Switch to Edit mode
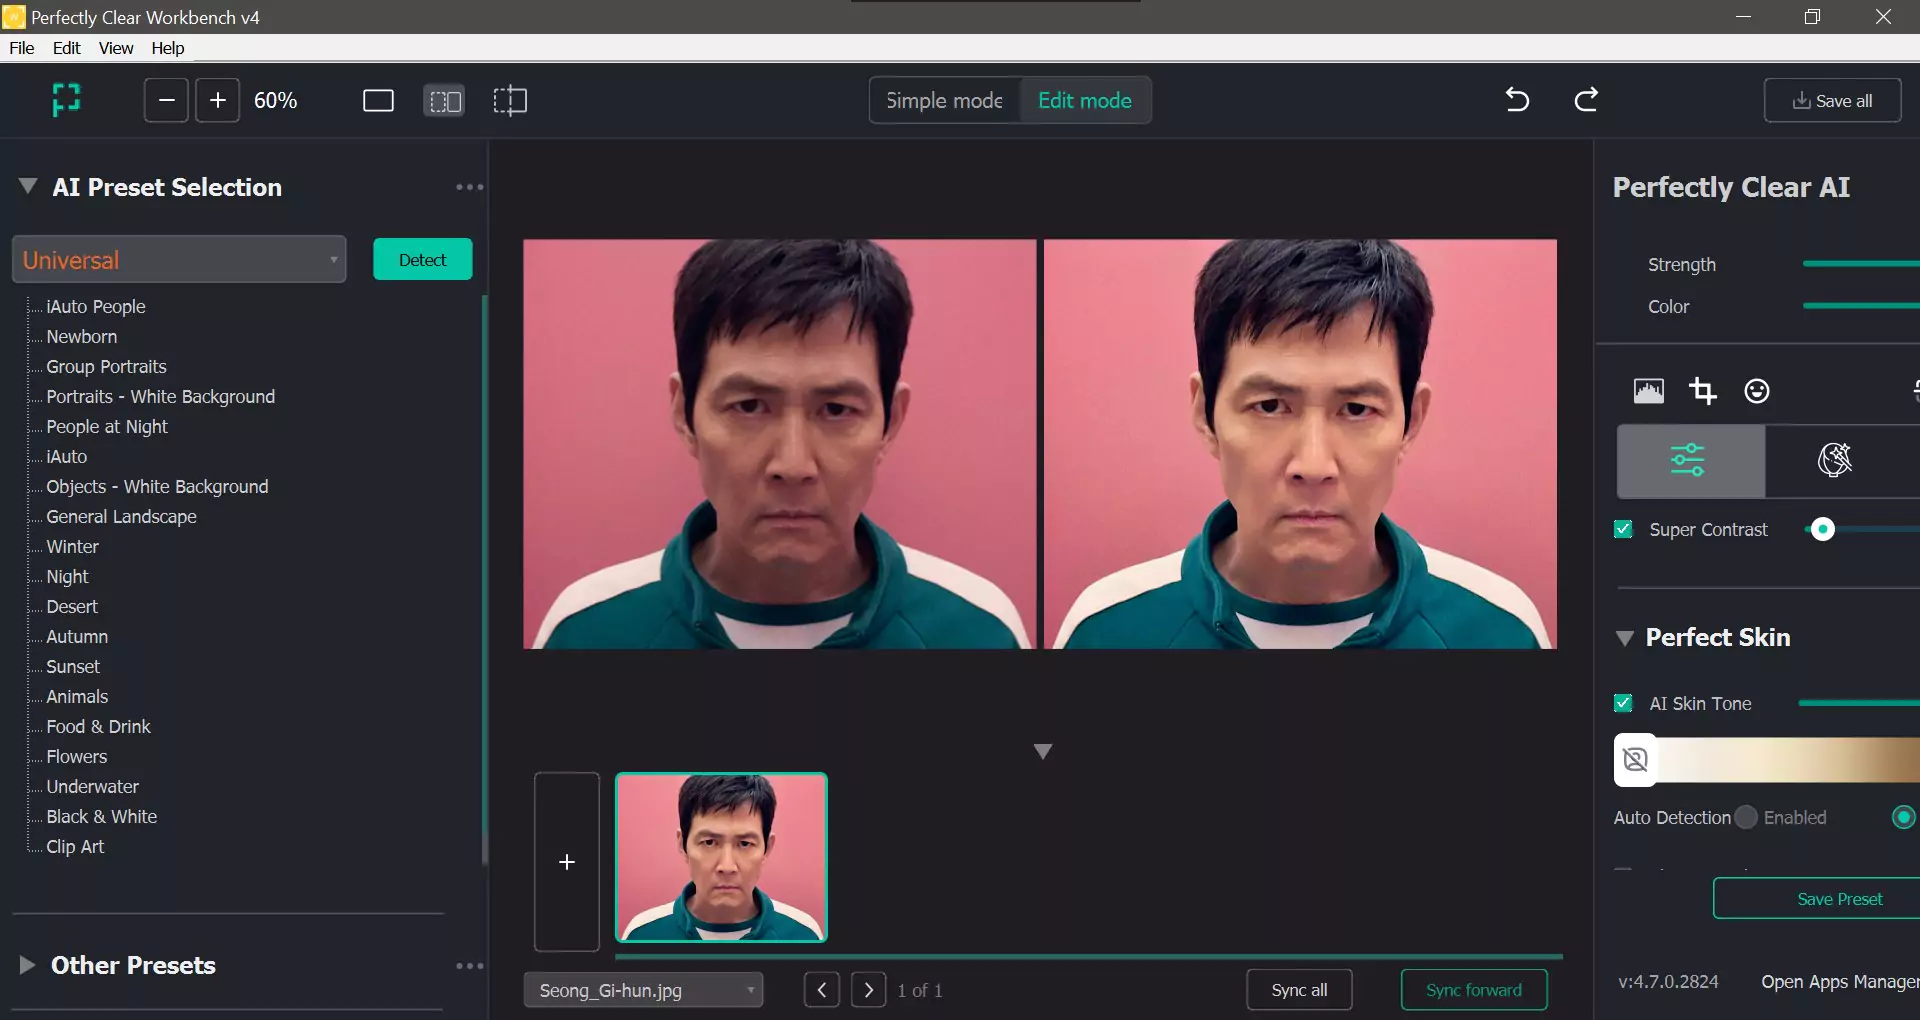The width and height of the screenshot is (1920, 1020). point(1085,100)
